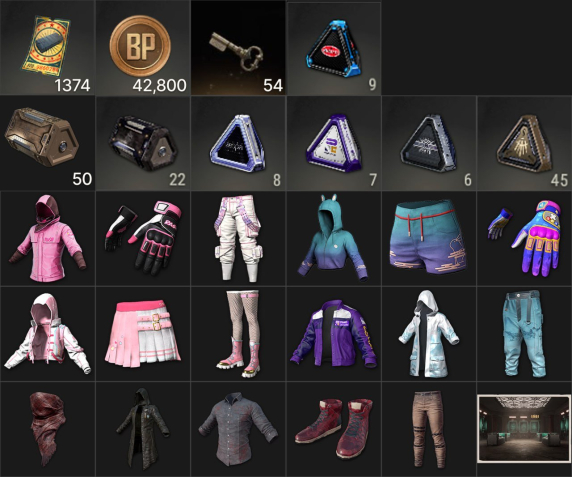
Task: Select the gold triangular crate with count 45
Action: (x=525, y=143)
